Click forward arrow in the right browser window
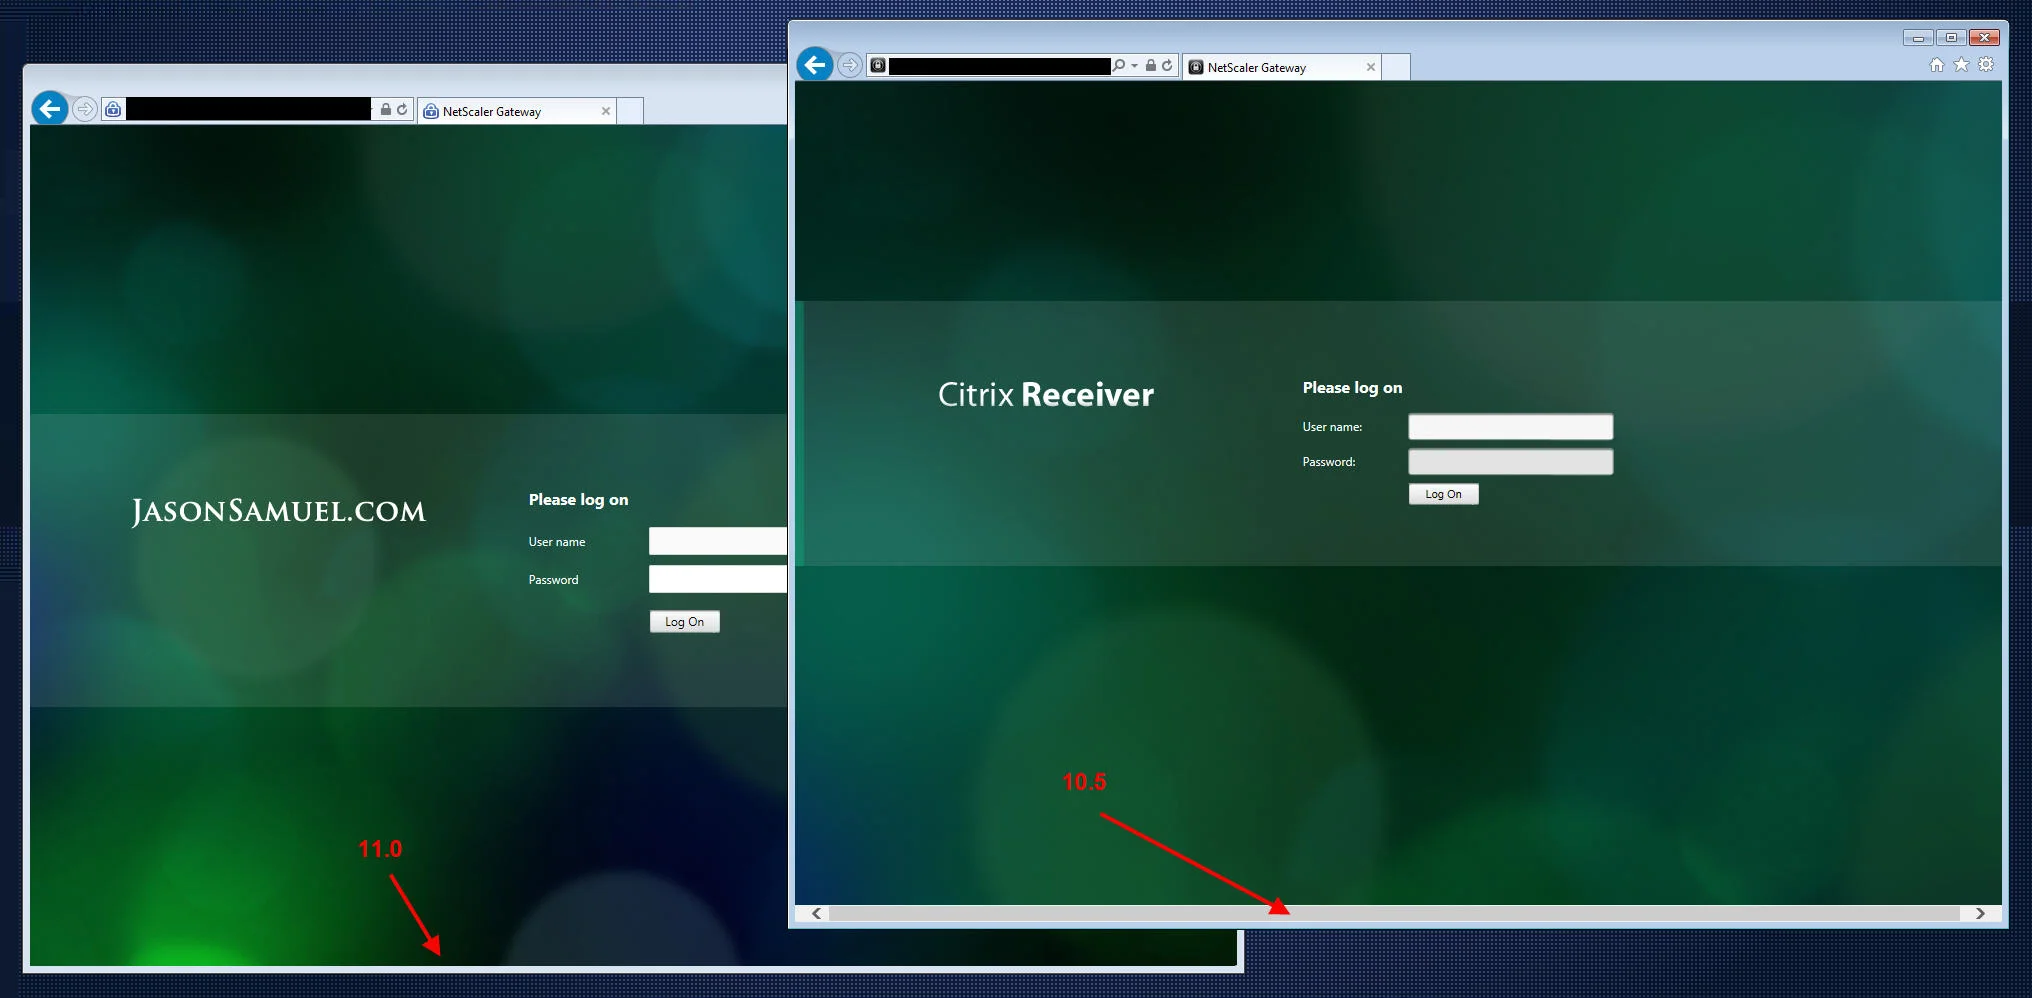 pyautogui.click(x=849, y=65)
